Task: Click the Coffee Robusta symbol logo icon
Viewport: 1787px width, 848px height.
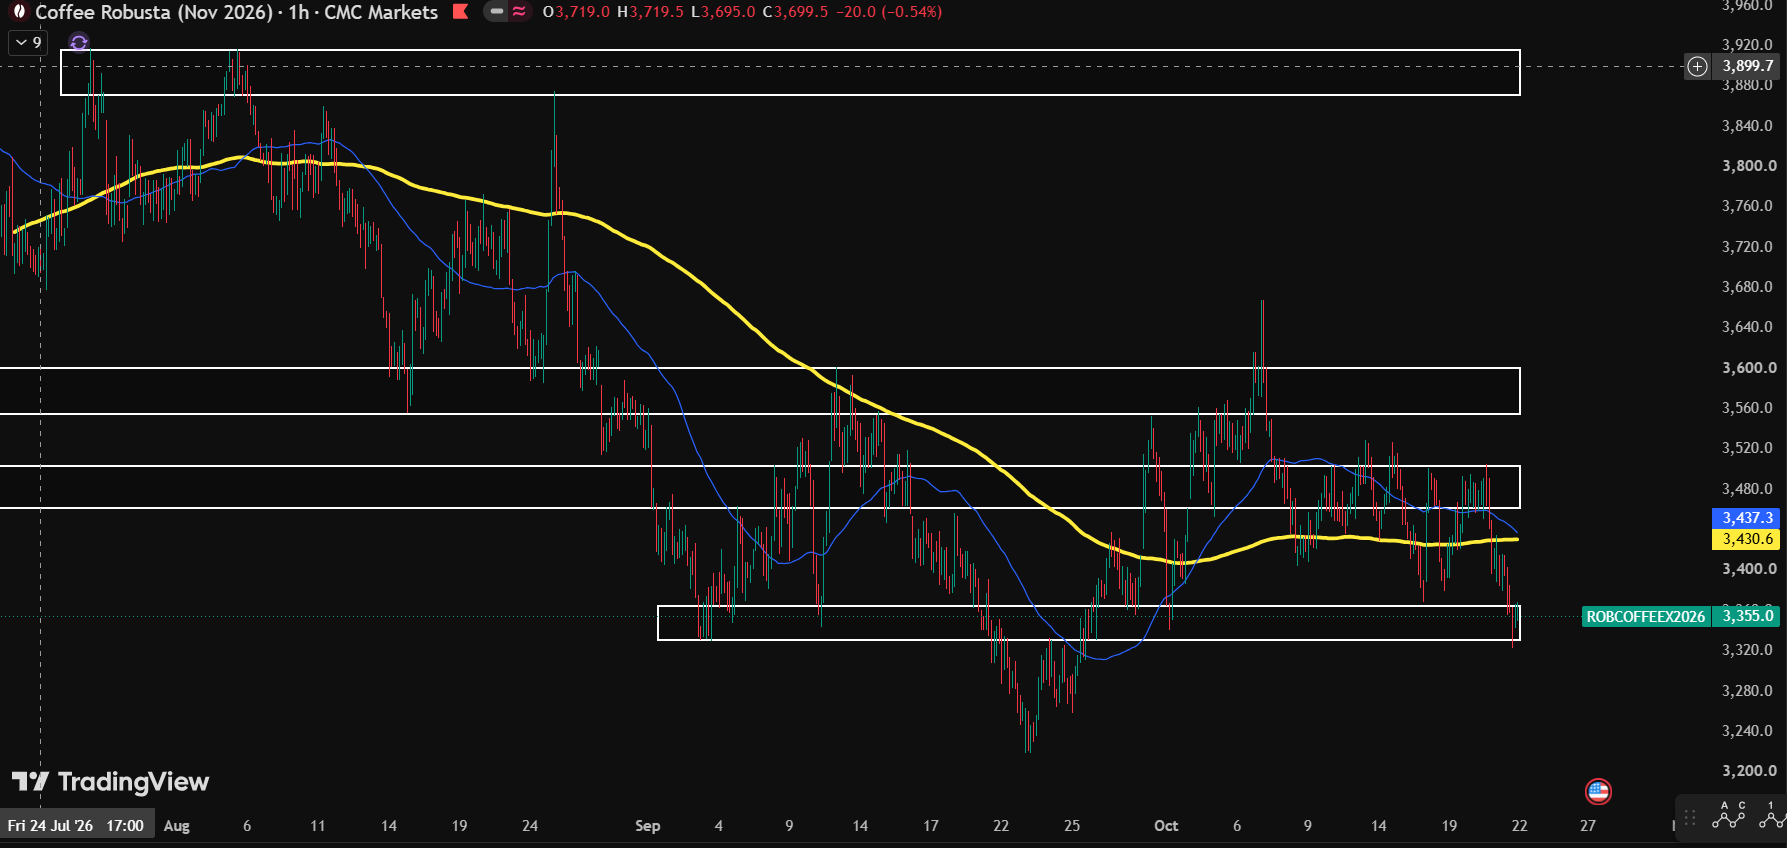Action: tap(18, 12)
